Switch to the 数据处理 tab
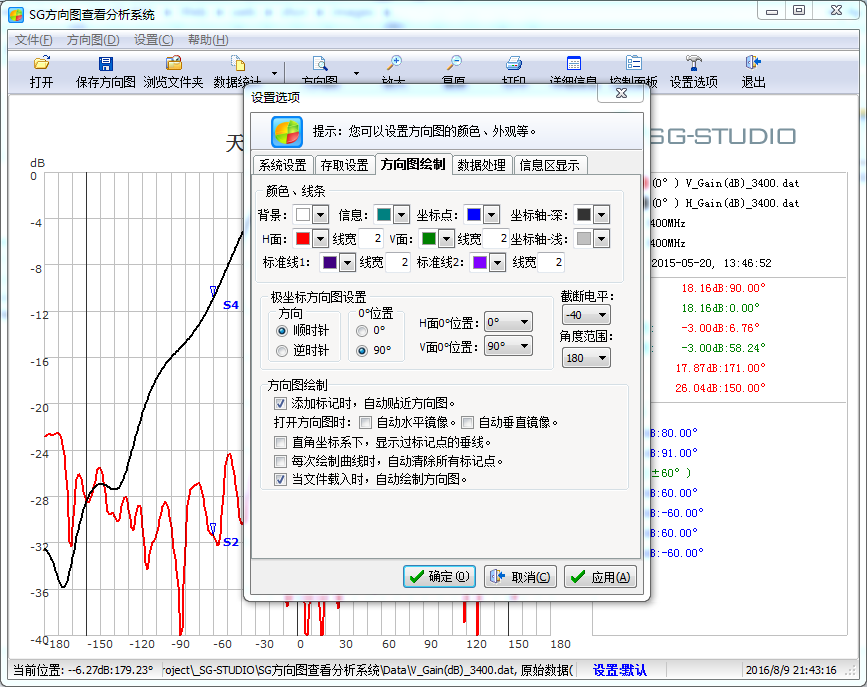The height and width of the screenshot is (687, 867). pos(482,165)
